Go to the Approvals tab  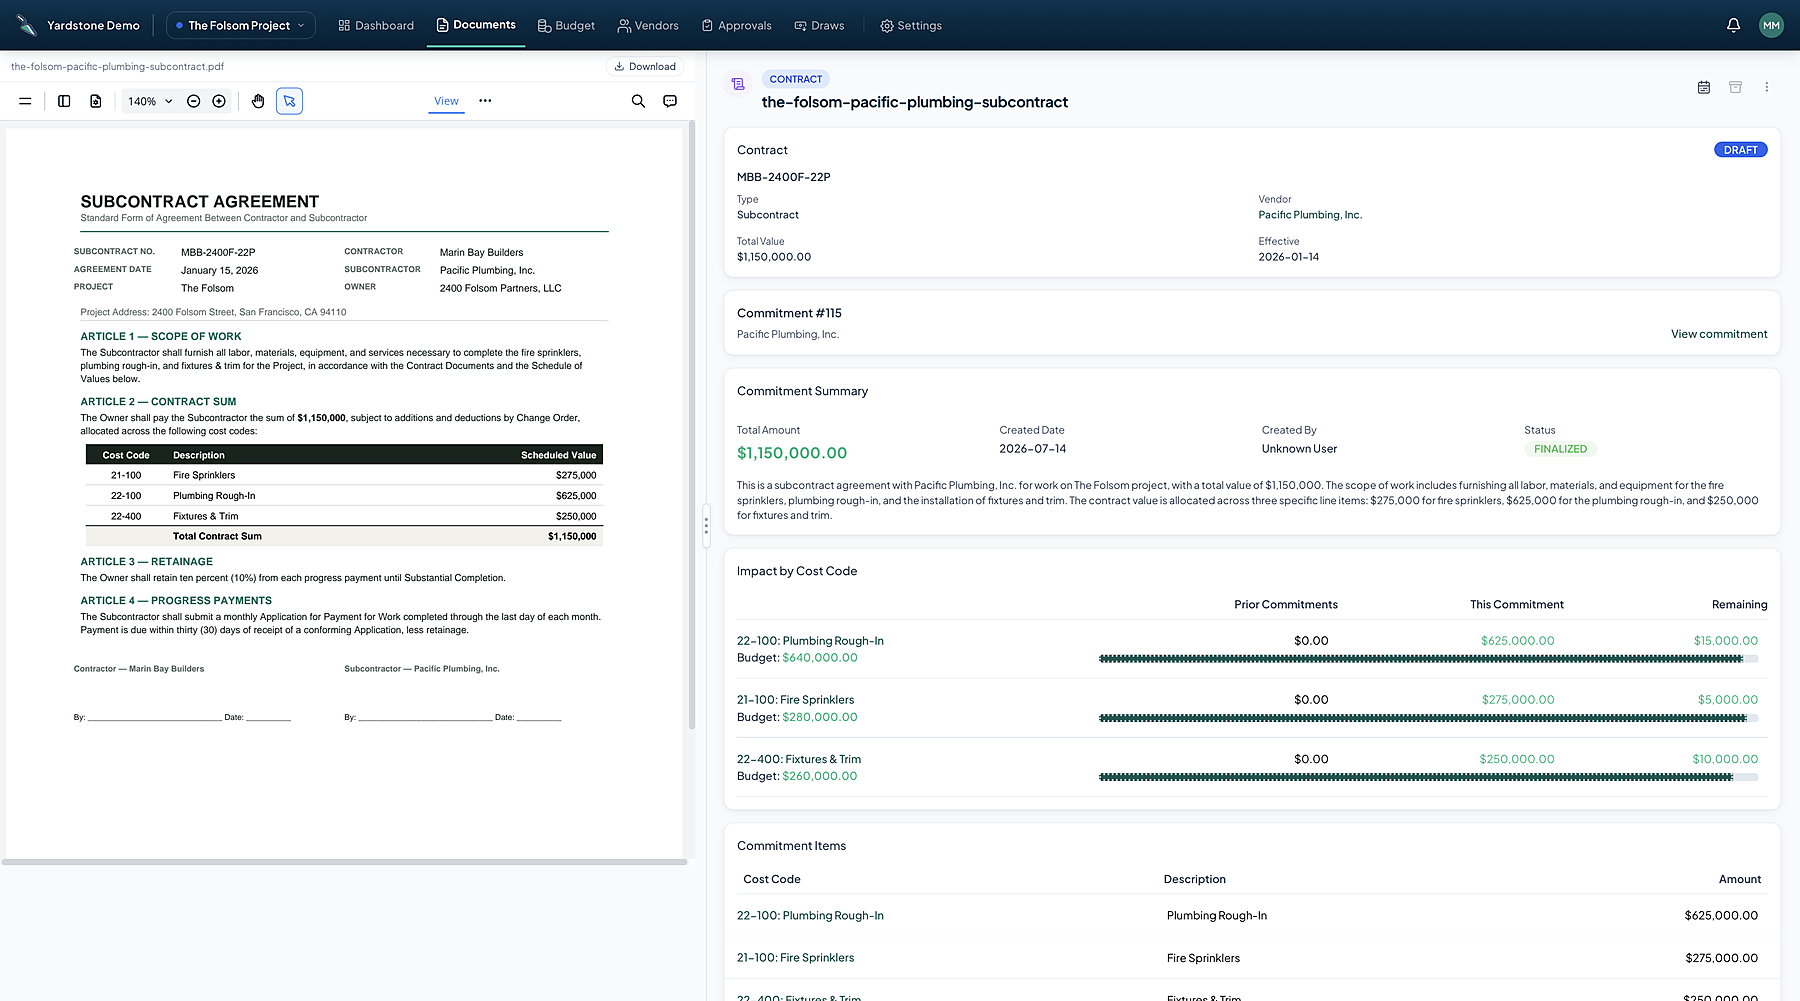click(x=736, y=25)
